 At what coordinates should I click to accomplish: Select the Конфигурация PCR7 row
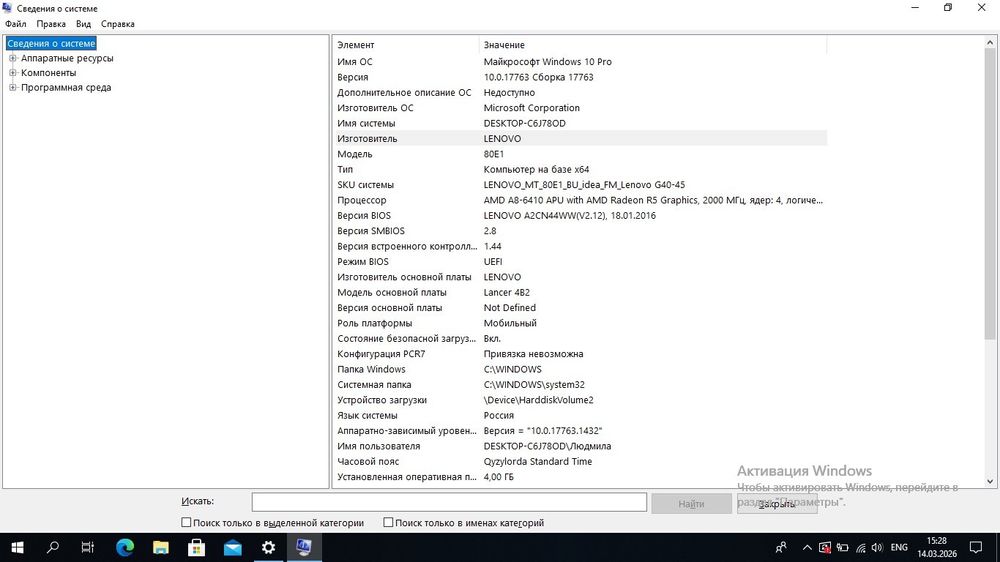tap(580, 353)
